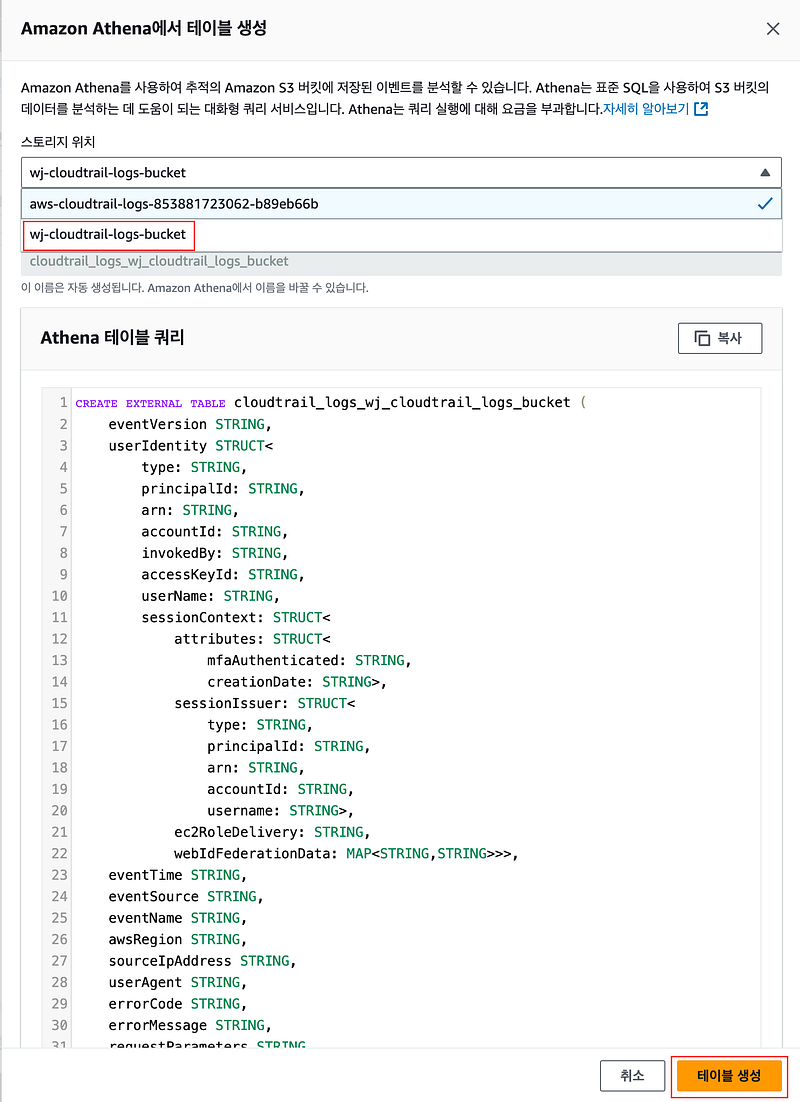Click line number 11 in the gutter
Viewport: 800px width, 1102px height.
[60, 617]
